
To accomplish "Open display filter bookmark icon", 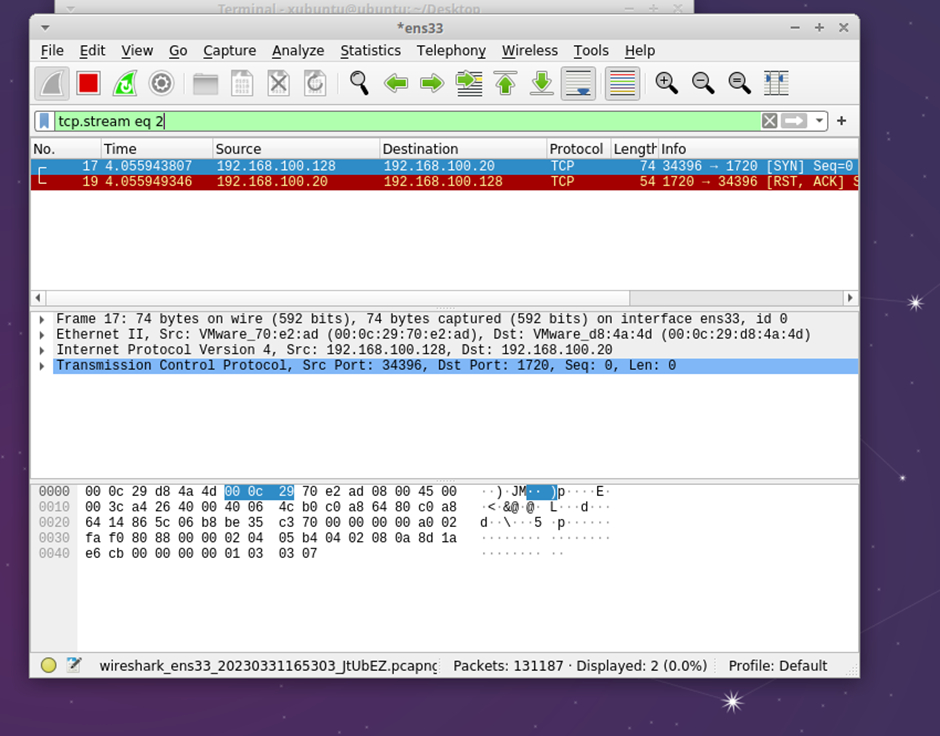I will click(x=44, y=121).
